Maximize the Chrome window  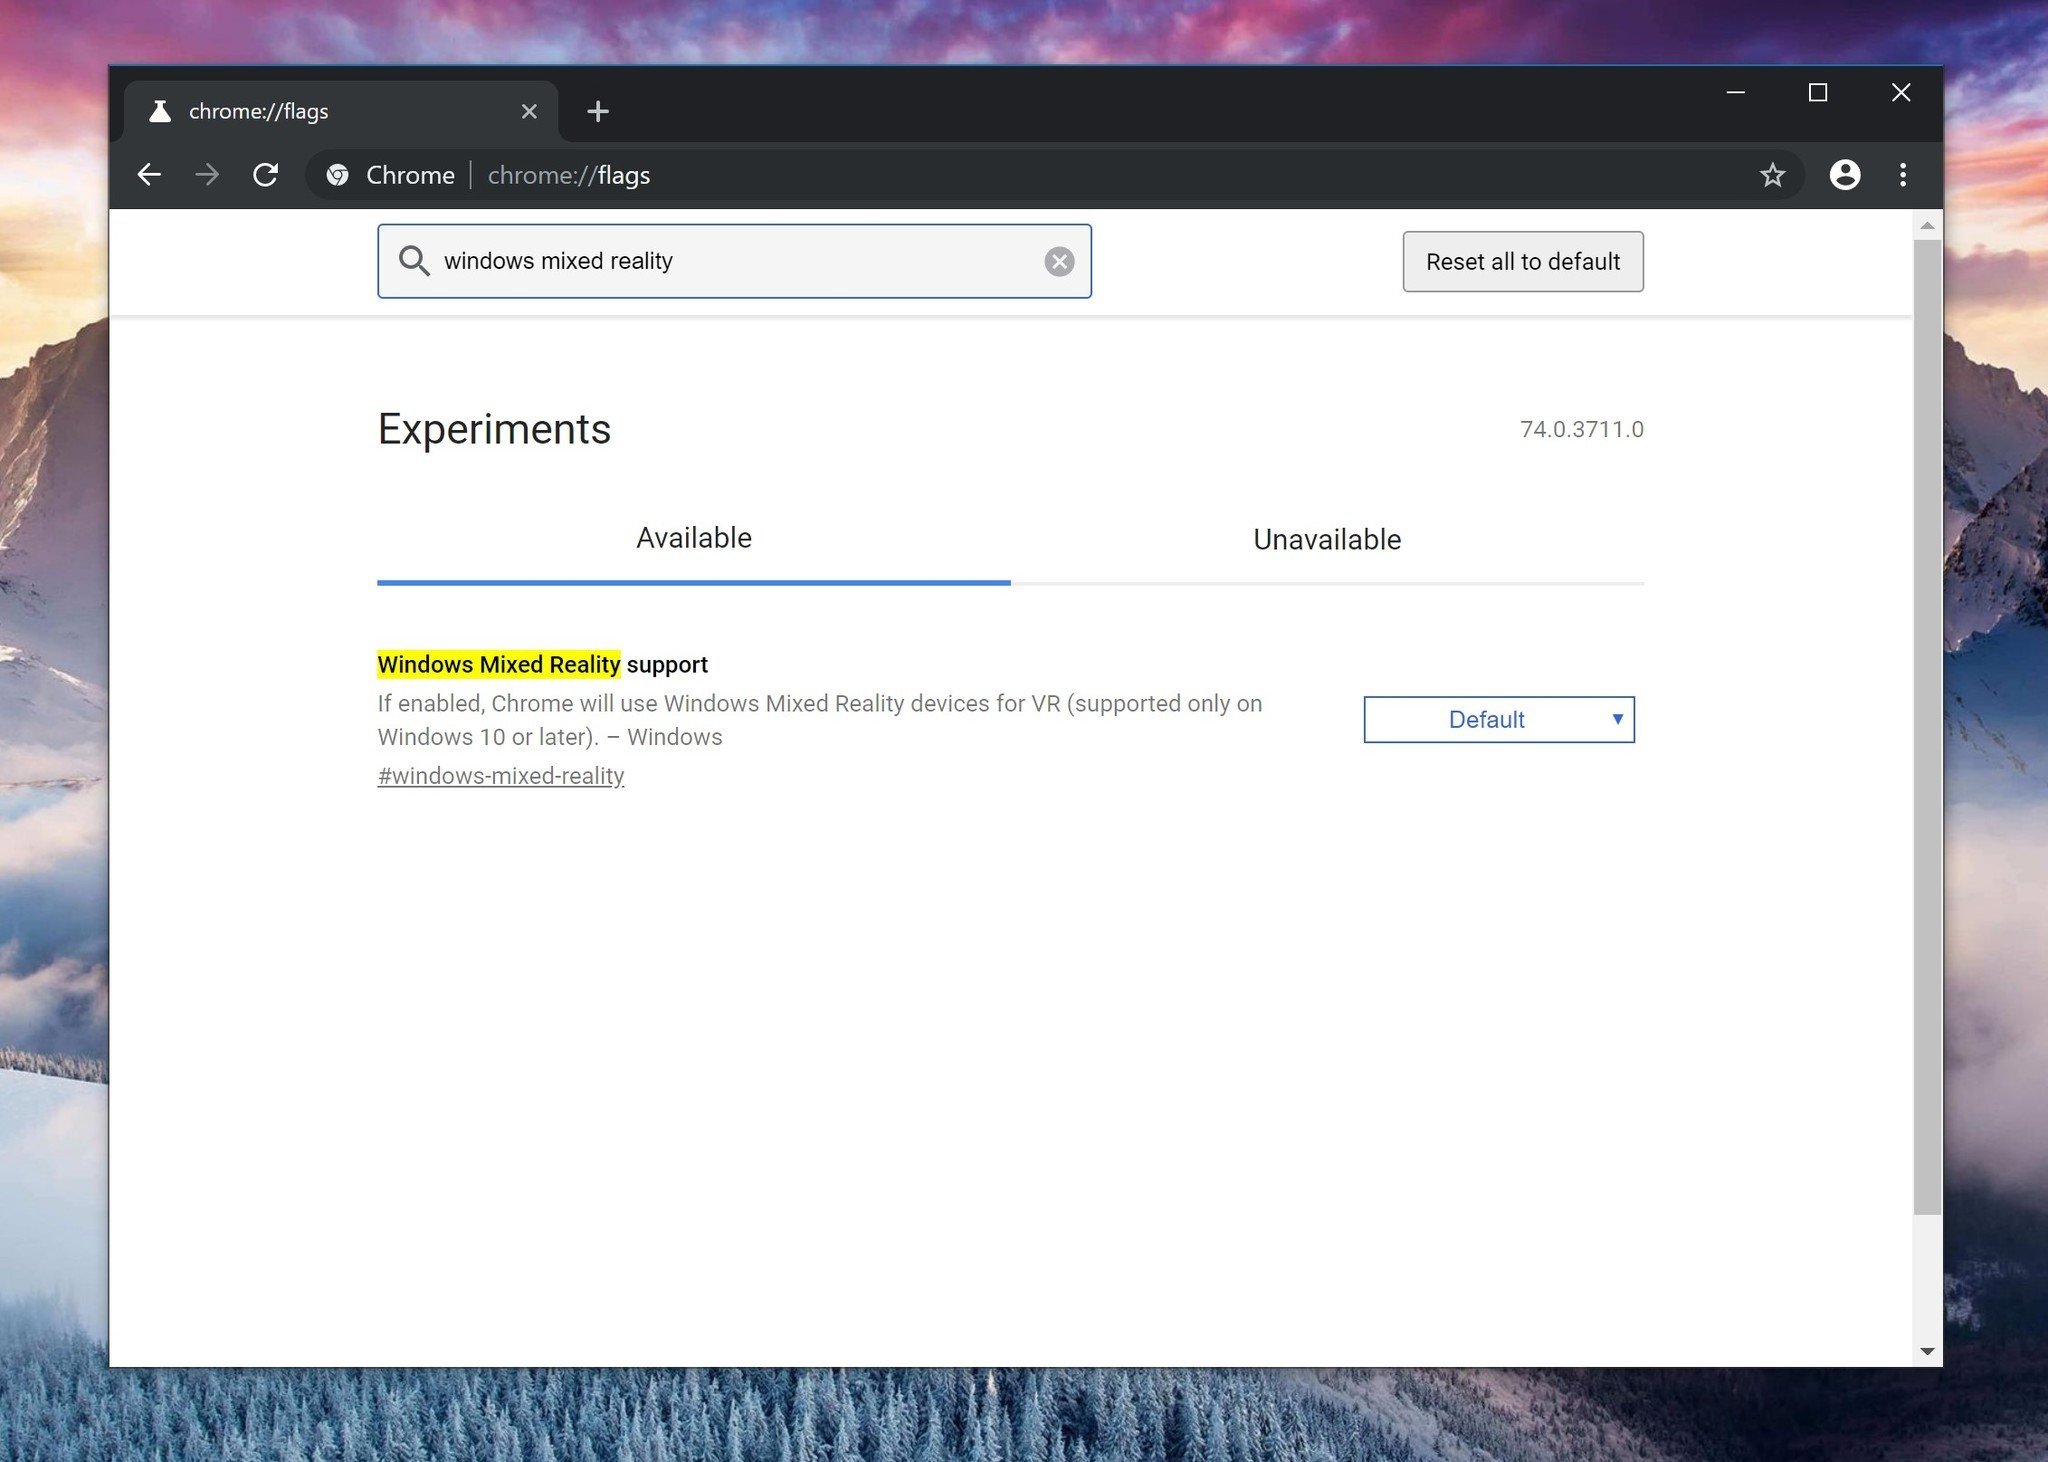click(1818, 93)
